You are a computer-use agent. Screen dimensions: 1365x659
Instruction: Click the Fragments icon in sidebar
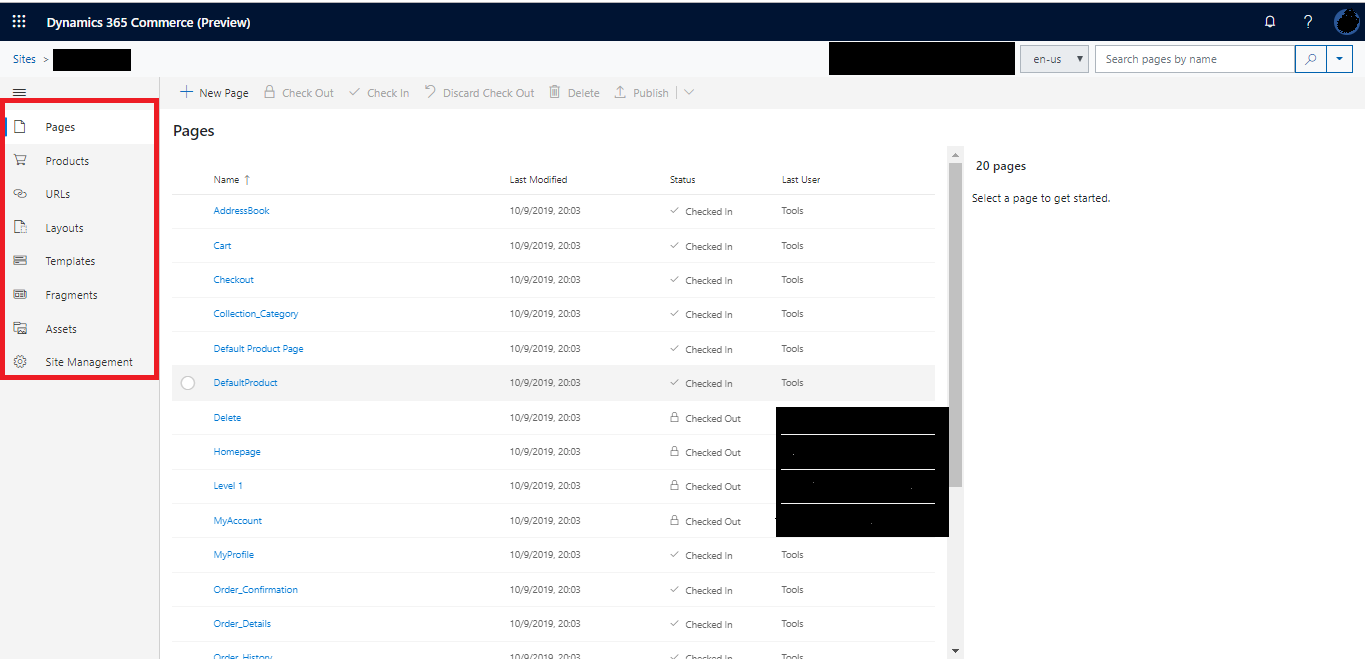20,295
